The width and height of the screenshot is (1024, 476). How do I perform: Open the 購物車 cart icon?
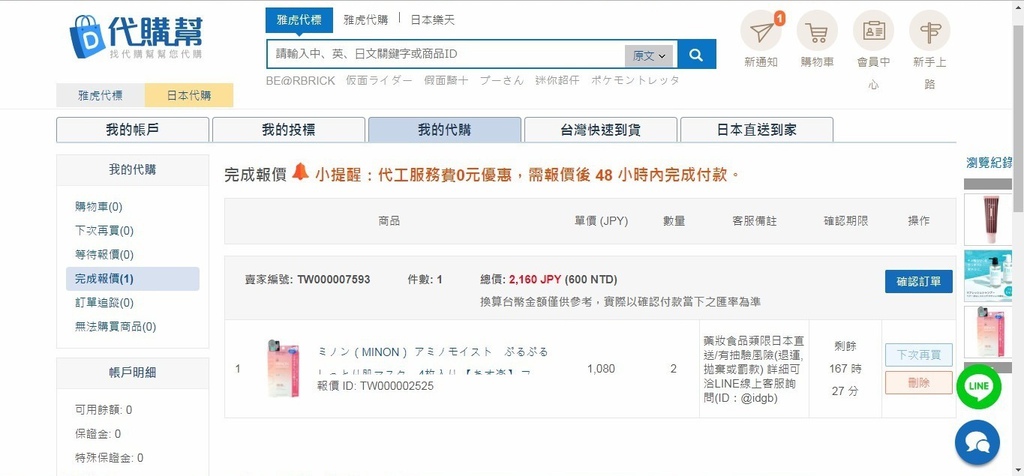coord(817,31)
